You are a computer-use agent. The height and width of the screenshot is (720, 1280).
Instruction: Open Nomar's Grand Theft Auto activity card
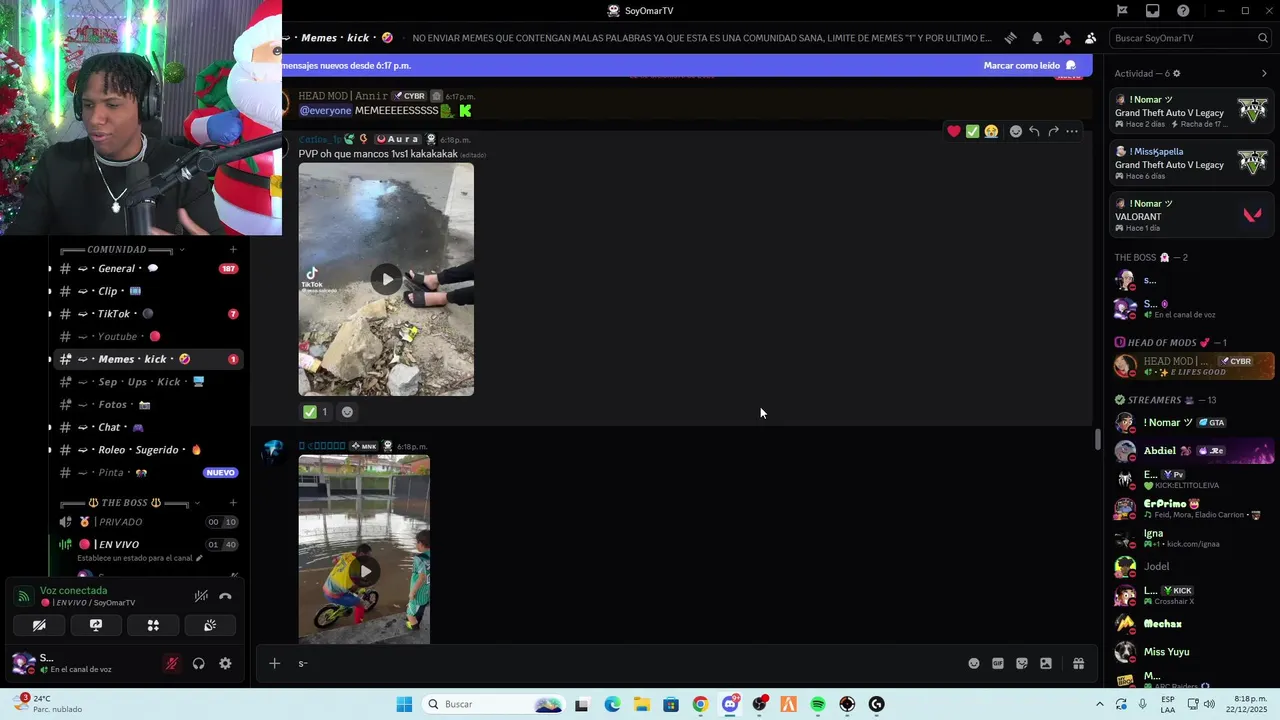[1192, 112]
